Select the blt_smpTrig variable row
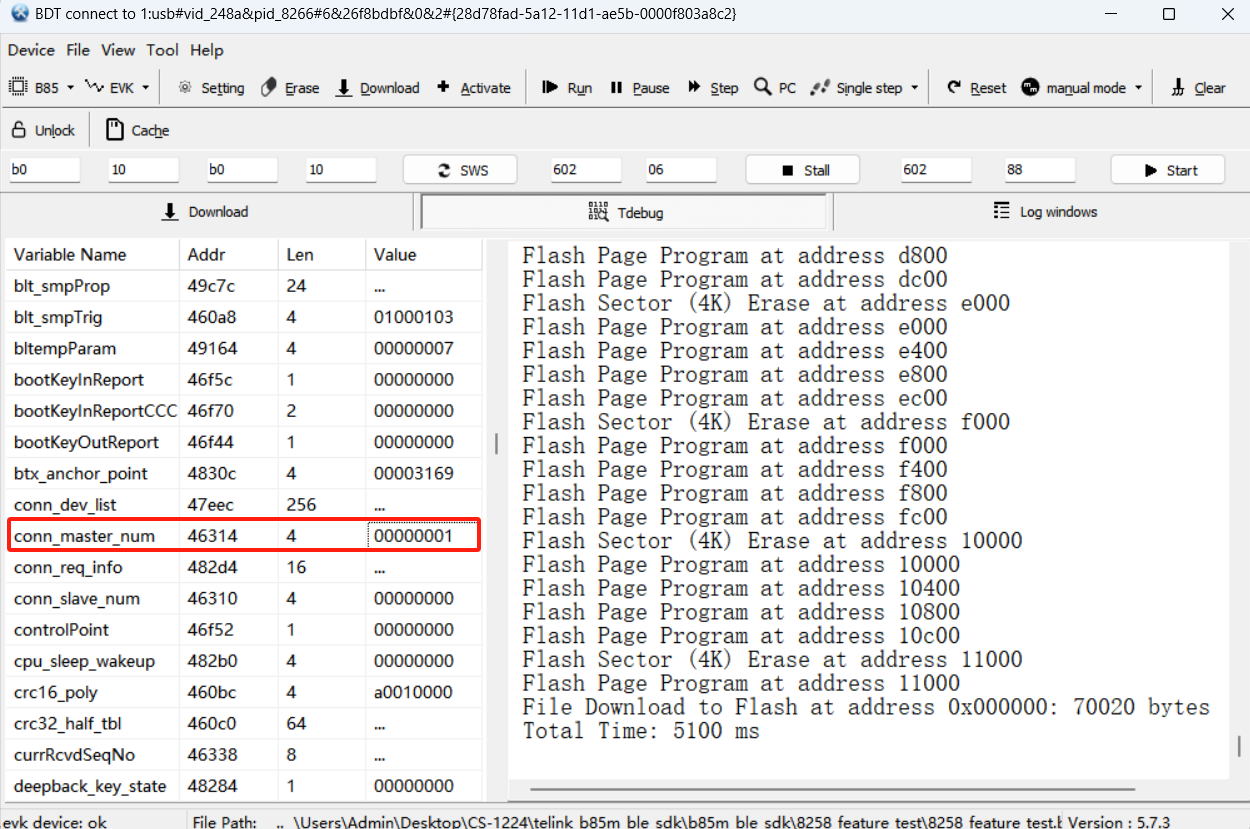The width and height of the screenshot is (1250, 829). pos(244,317)
